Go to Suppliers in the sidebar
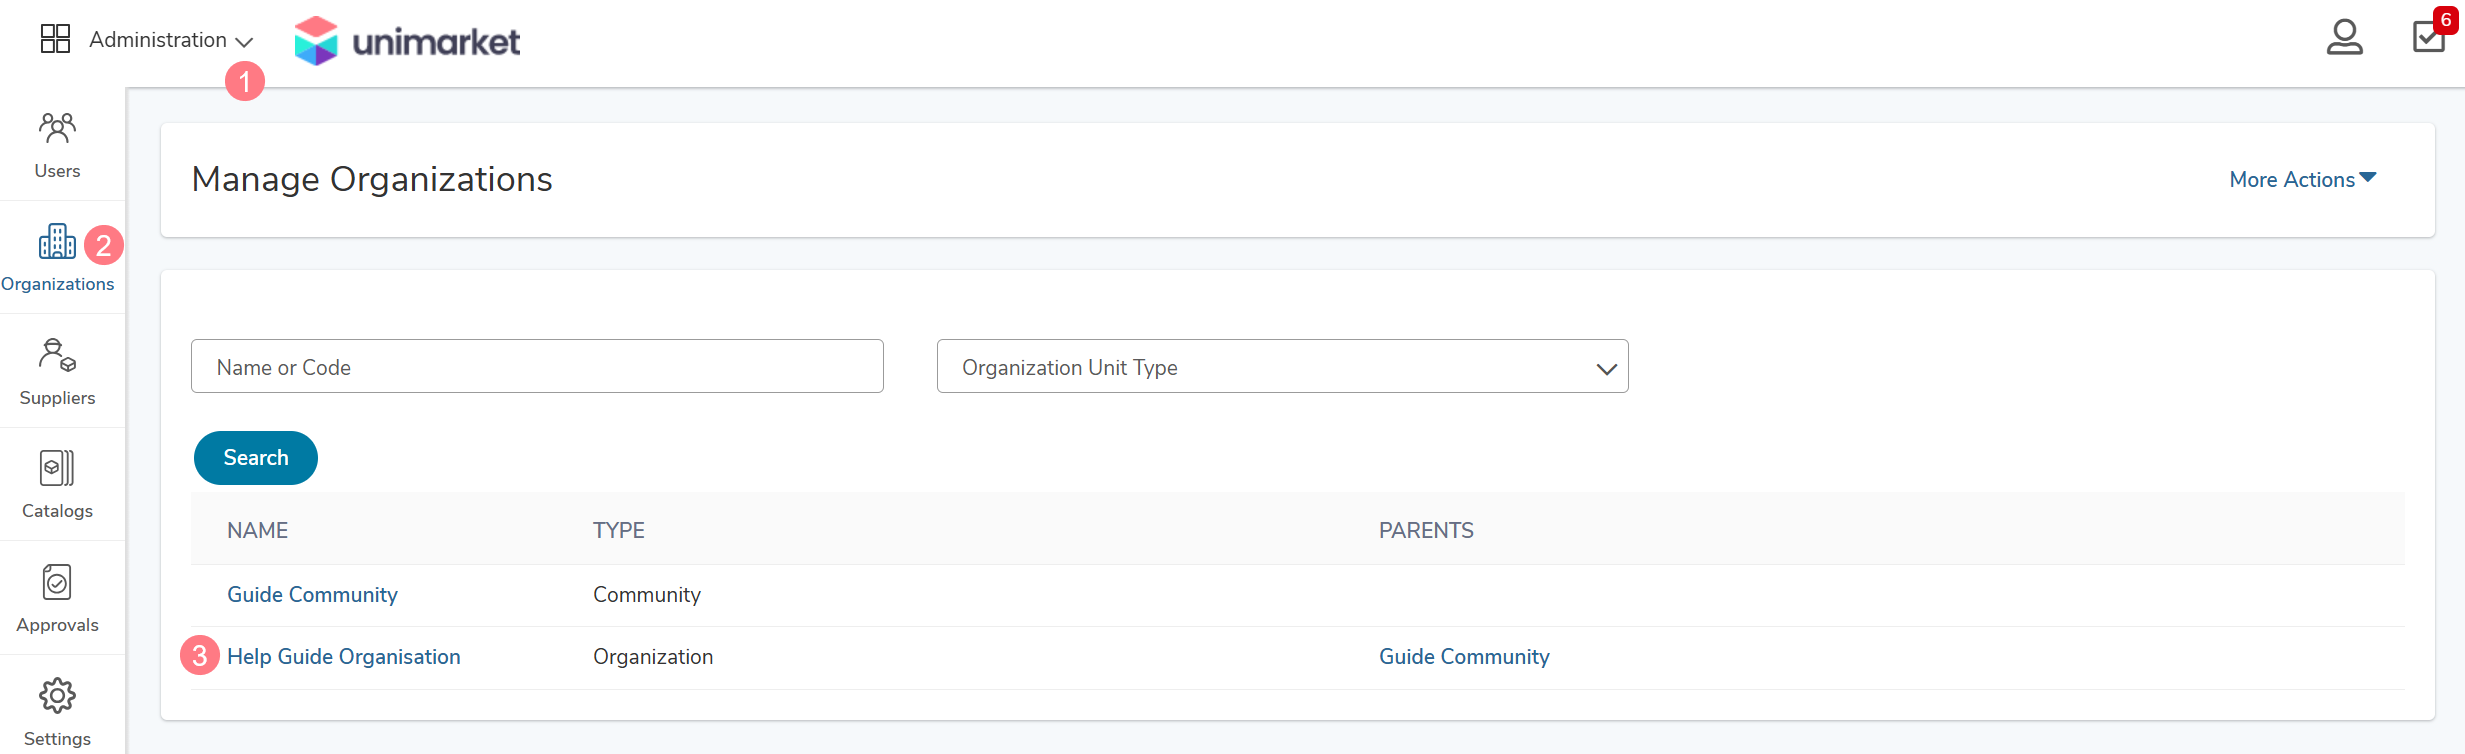 click(x=57, y=372)
